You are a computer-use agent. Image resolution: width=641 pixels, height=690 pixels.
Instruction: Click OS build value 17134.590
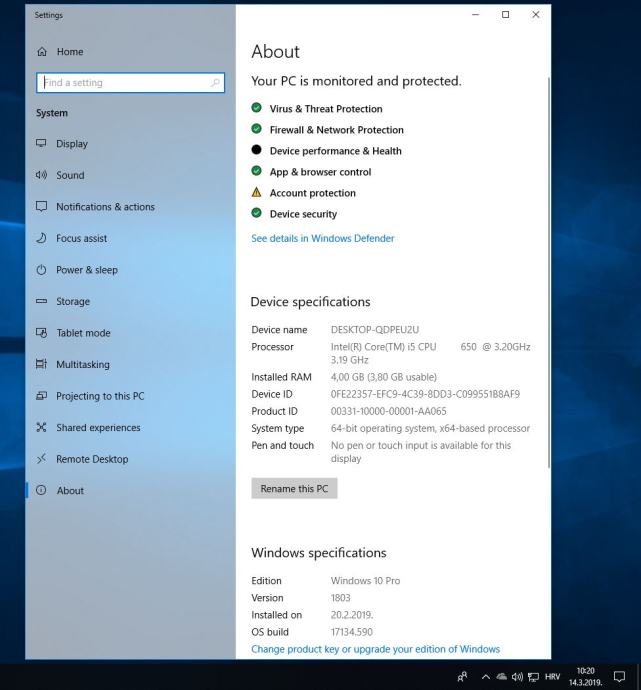tap(352, 632)
